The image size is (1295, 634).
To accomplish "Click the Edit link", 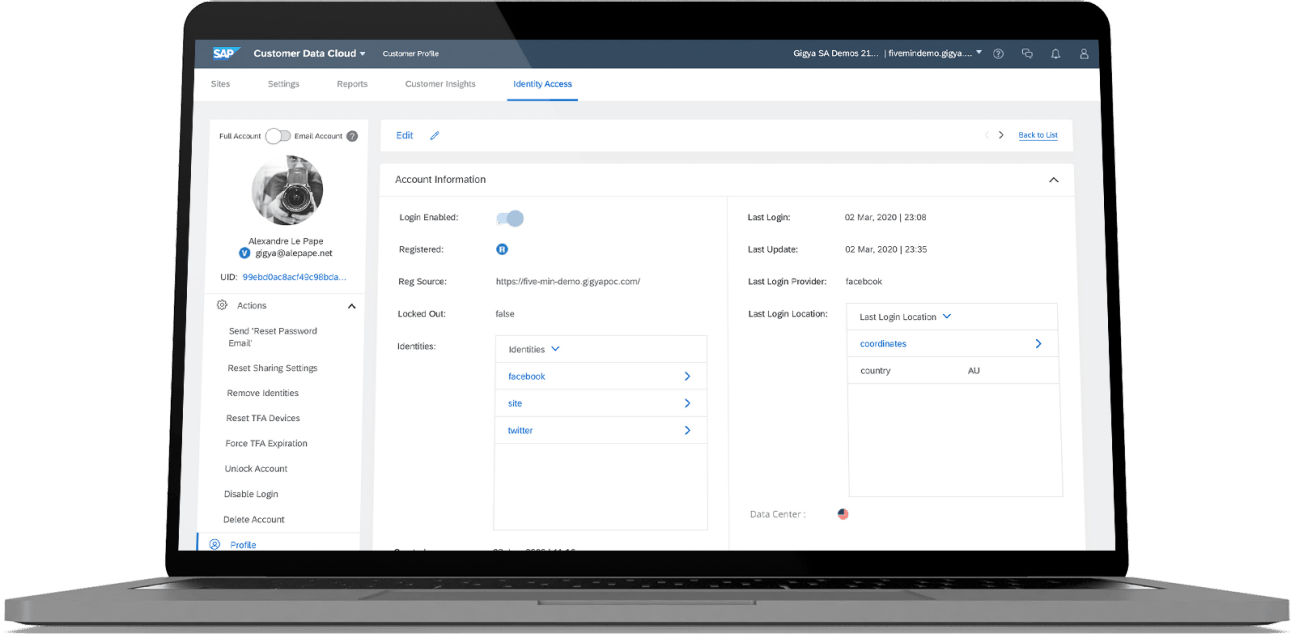I will tap(404, 135).
